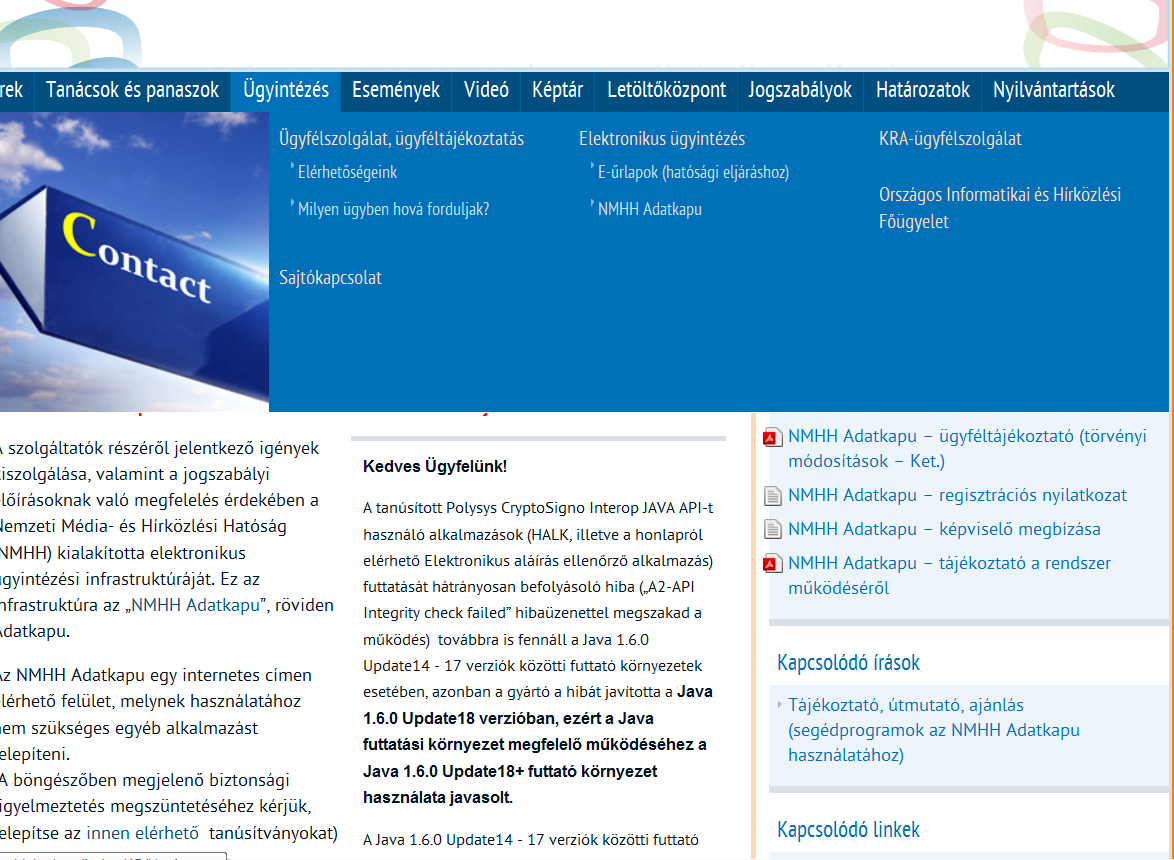The width and height of the screenshot is (1174, 860).
Task: Select the Ügyintézés menu item
Action: 286,91
